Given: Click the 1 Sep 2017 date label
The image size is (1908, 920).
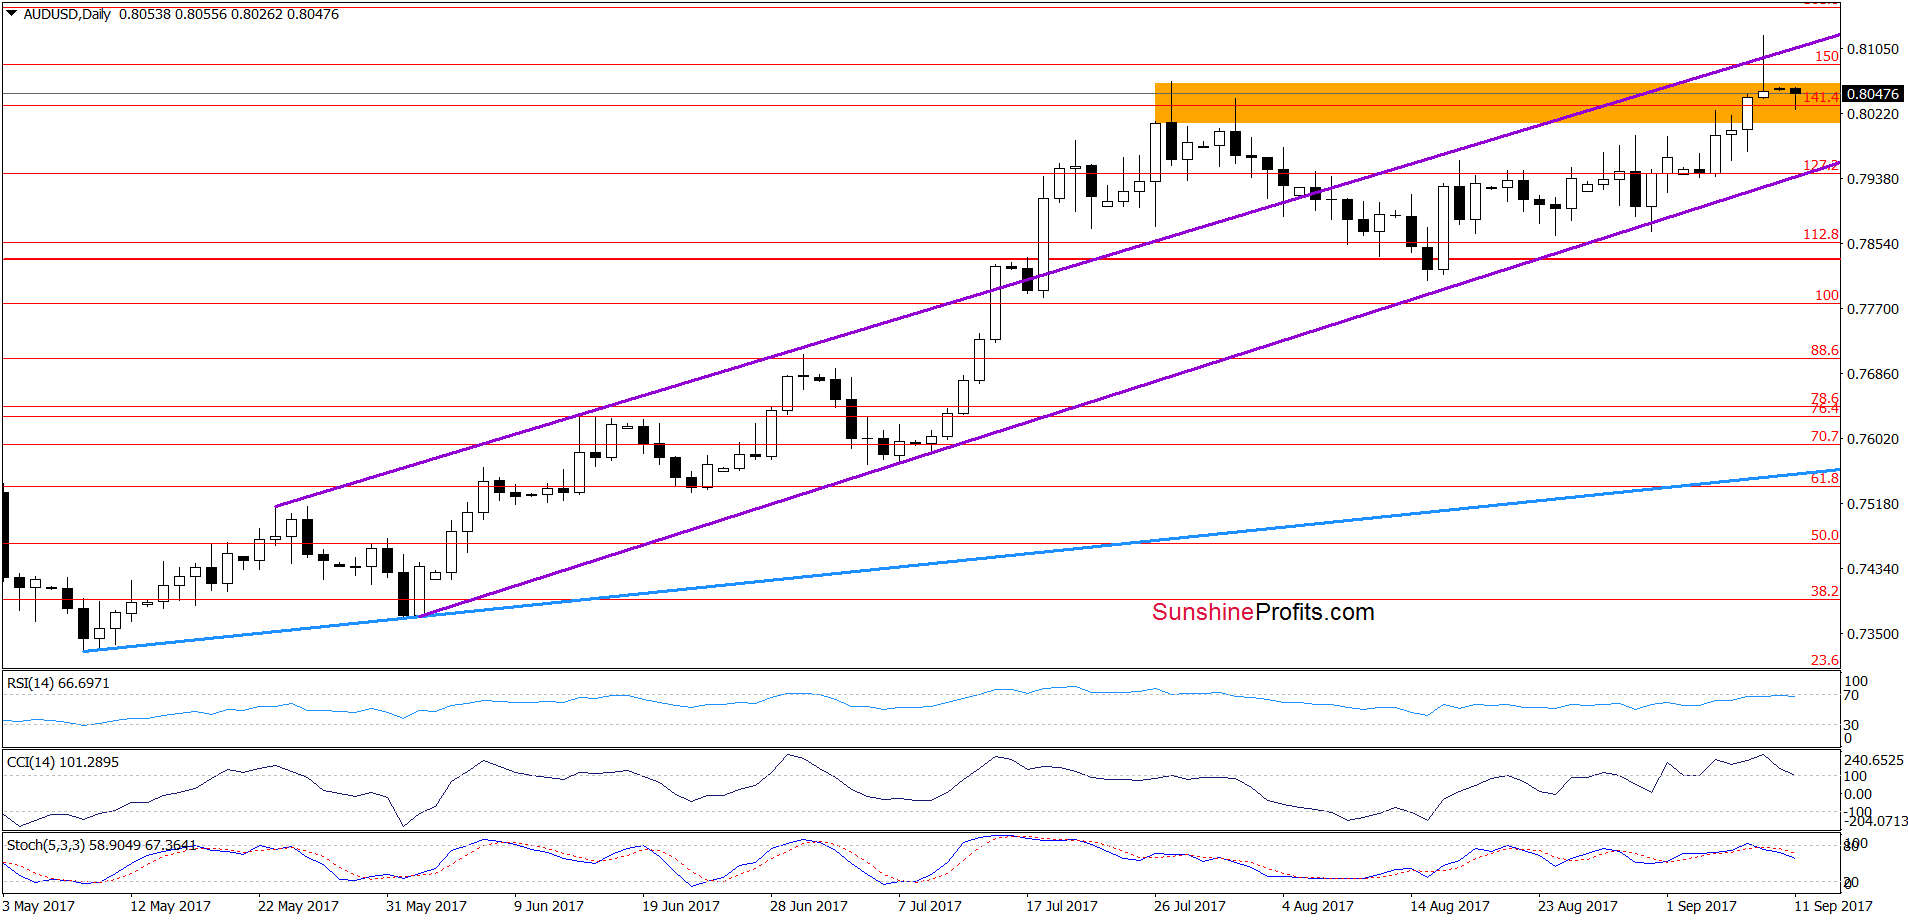Looking at the screenshot, I should pos(1701,906).
